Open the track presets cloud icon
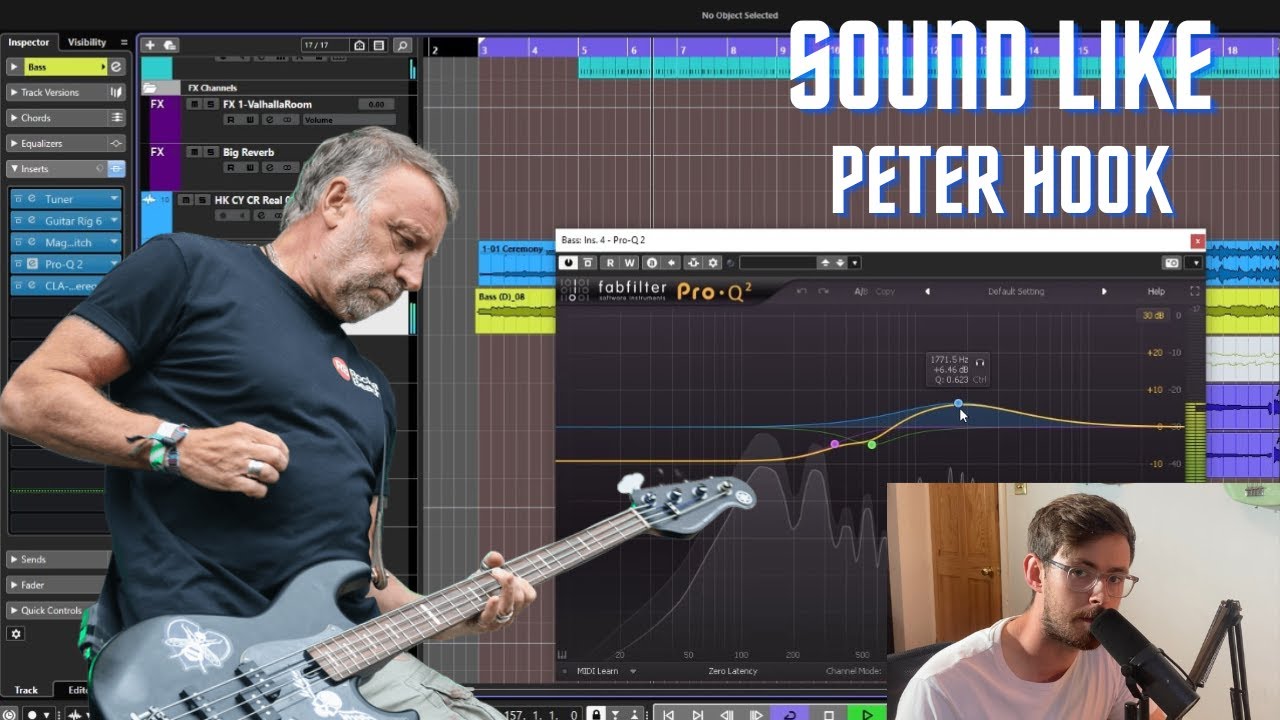The image size is (1280, 720). [x=169, y=45]
